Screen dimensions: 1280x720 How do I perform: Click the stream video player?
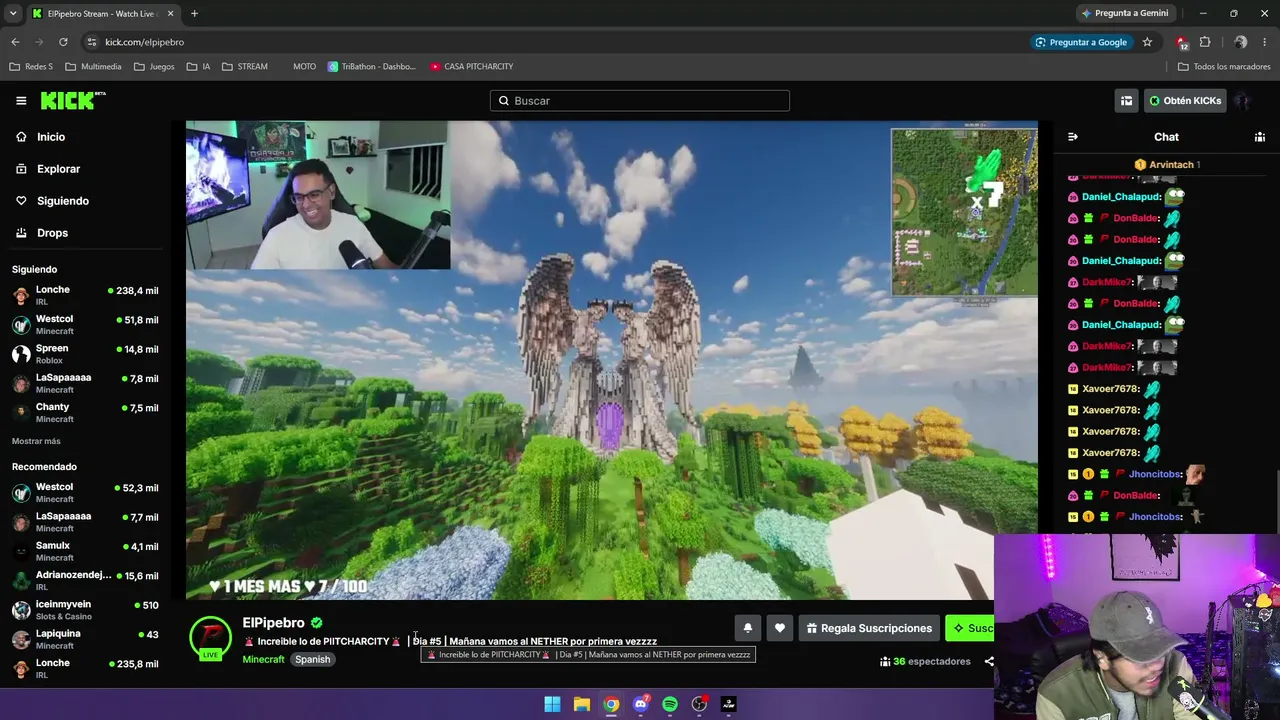[x=612, y=360]
